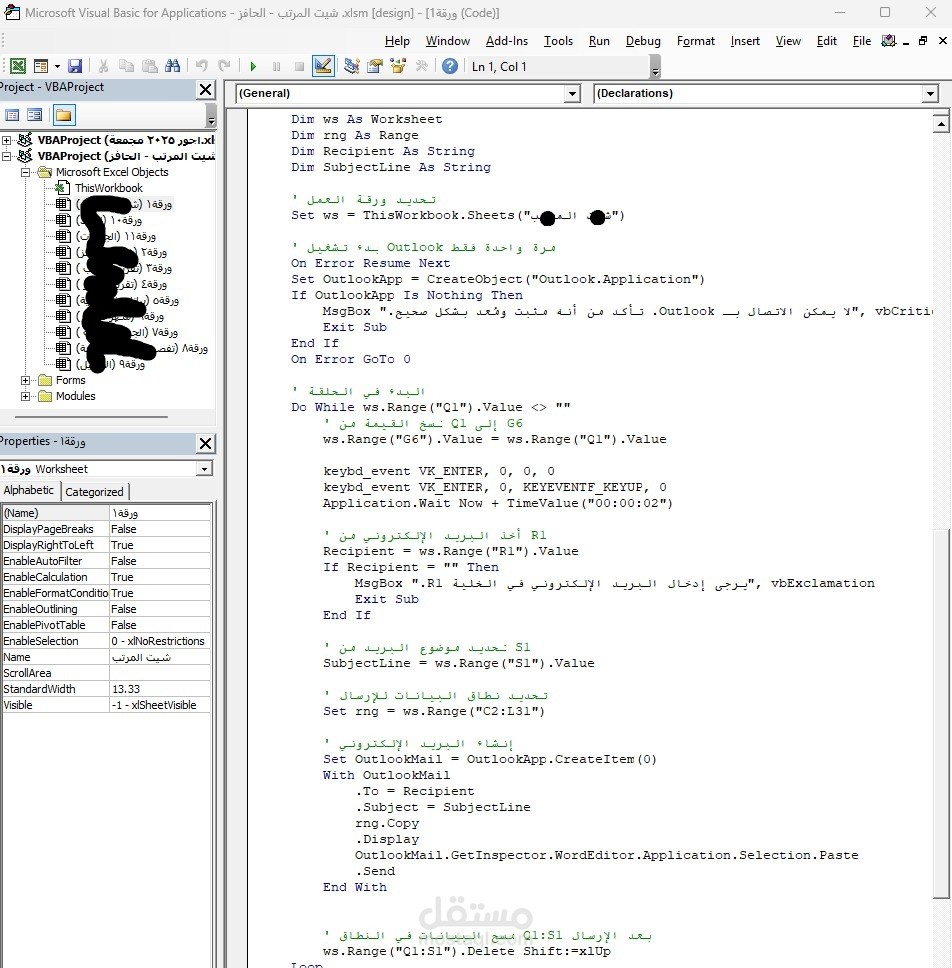Viewport: 952px width, 968px height.
Task: Open the Object Browser icon
Action: (398, 66)
